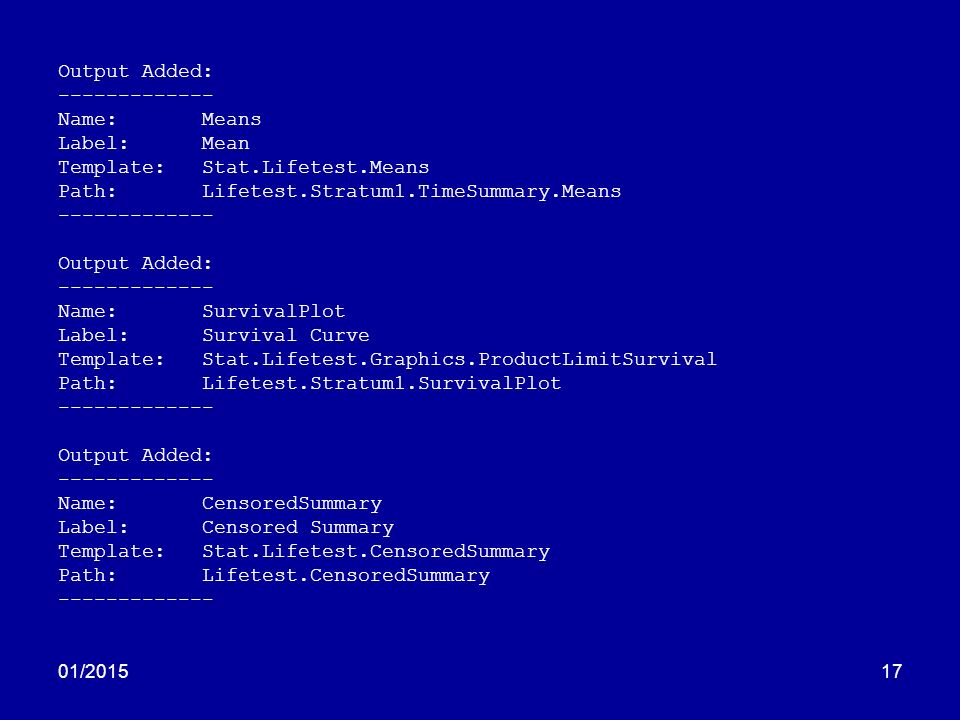Image resolution: width=960 pixels, height=720 pixels.
Task: Click template 'Stat.Lifetest.Graphics.ProductLimitSurvival'
Action: coord(459,359)
